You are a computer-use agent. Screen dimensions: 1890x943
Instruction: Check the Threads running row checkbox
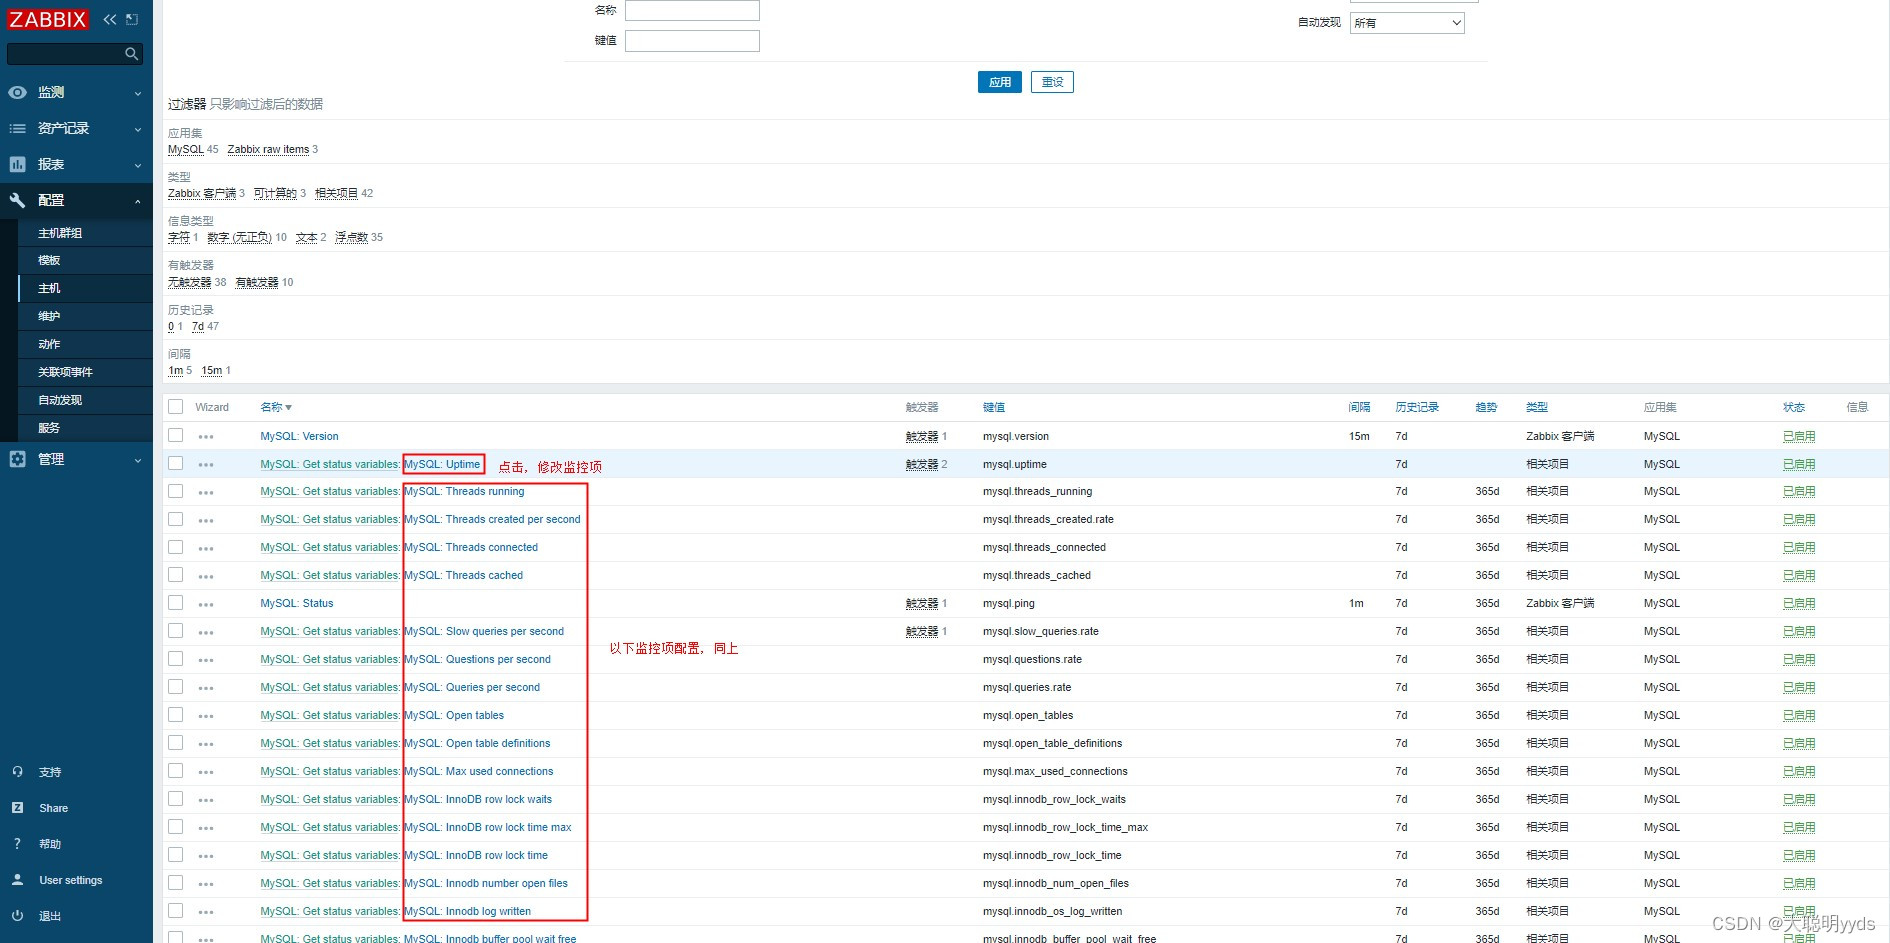point(176,491)
